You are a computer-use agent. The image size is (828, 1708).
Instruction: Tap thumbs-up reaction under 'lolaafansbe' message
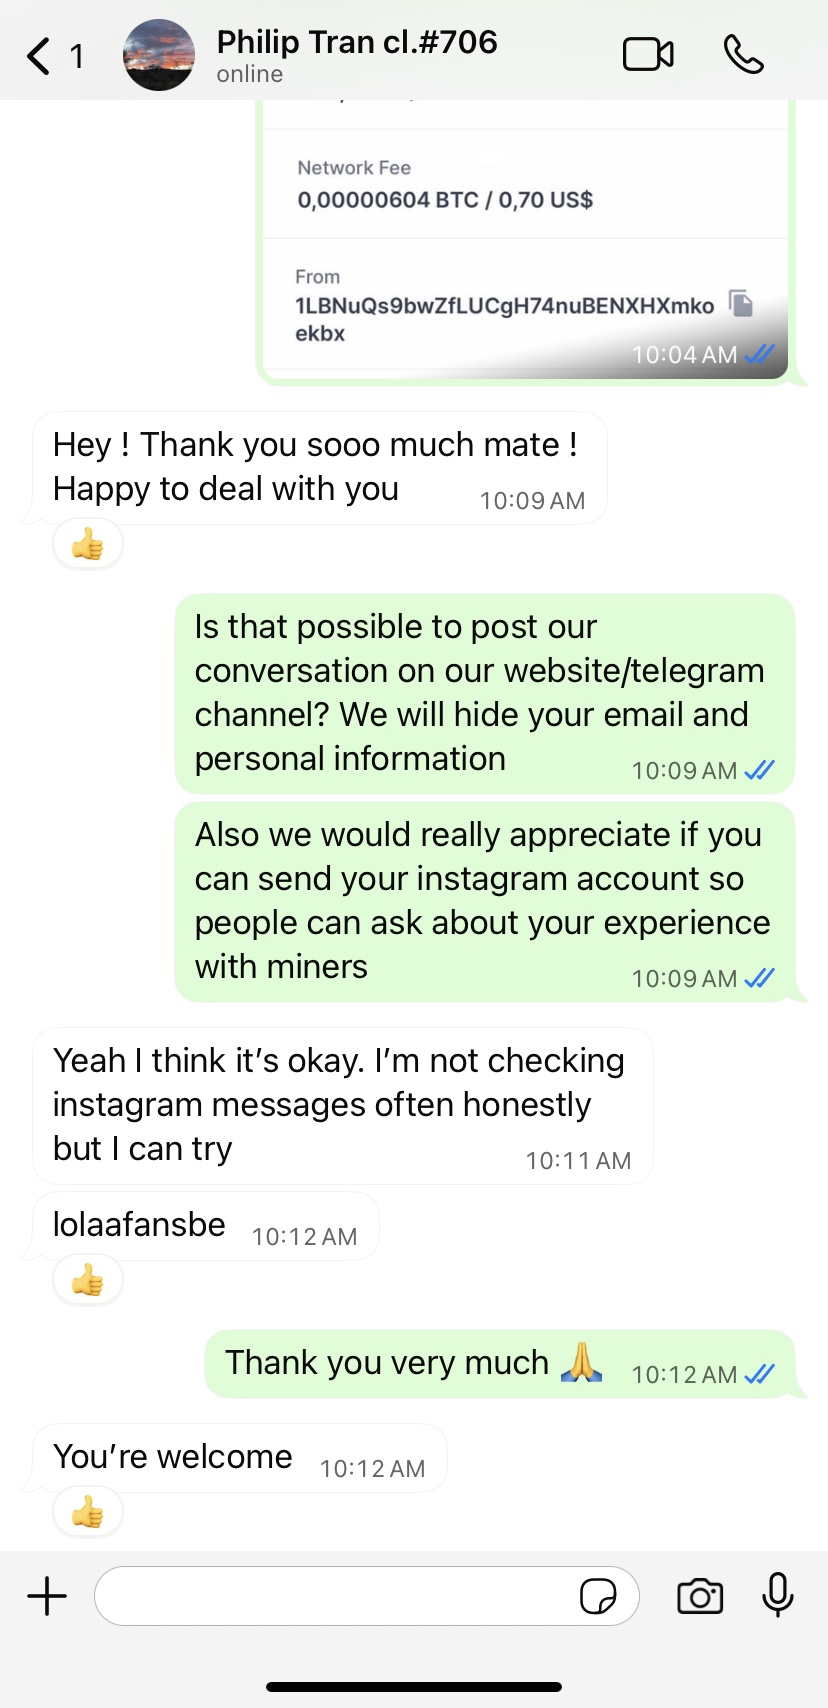[x=88, y=1280]
